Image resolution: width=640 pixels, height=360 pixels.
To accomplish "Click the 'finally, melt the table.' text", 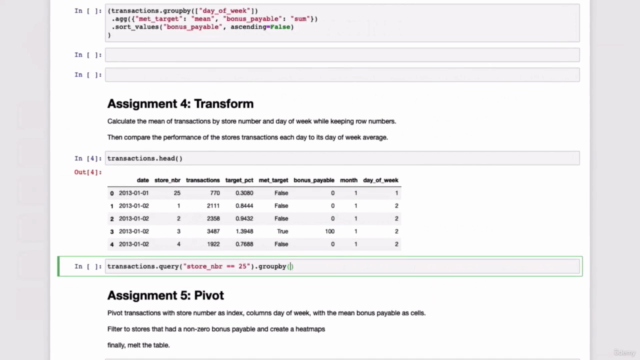I will 138,345.
